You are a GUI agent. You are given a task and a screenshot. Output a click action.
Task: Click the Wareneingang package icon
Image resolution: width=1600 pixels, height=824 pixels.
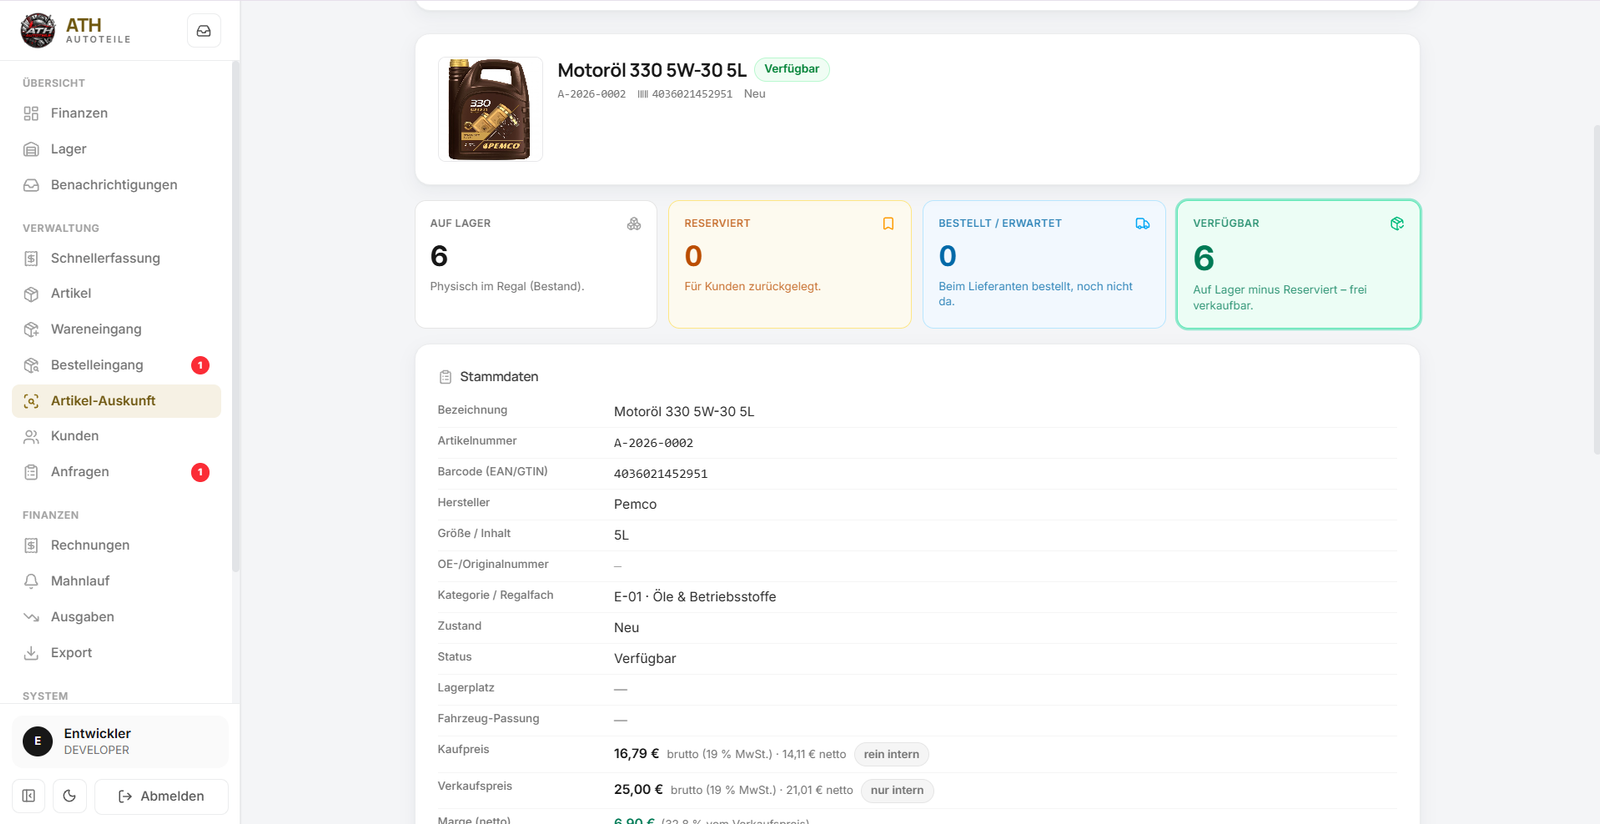point(31,329)
